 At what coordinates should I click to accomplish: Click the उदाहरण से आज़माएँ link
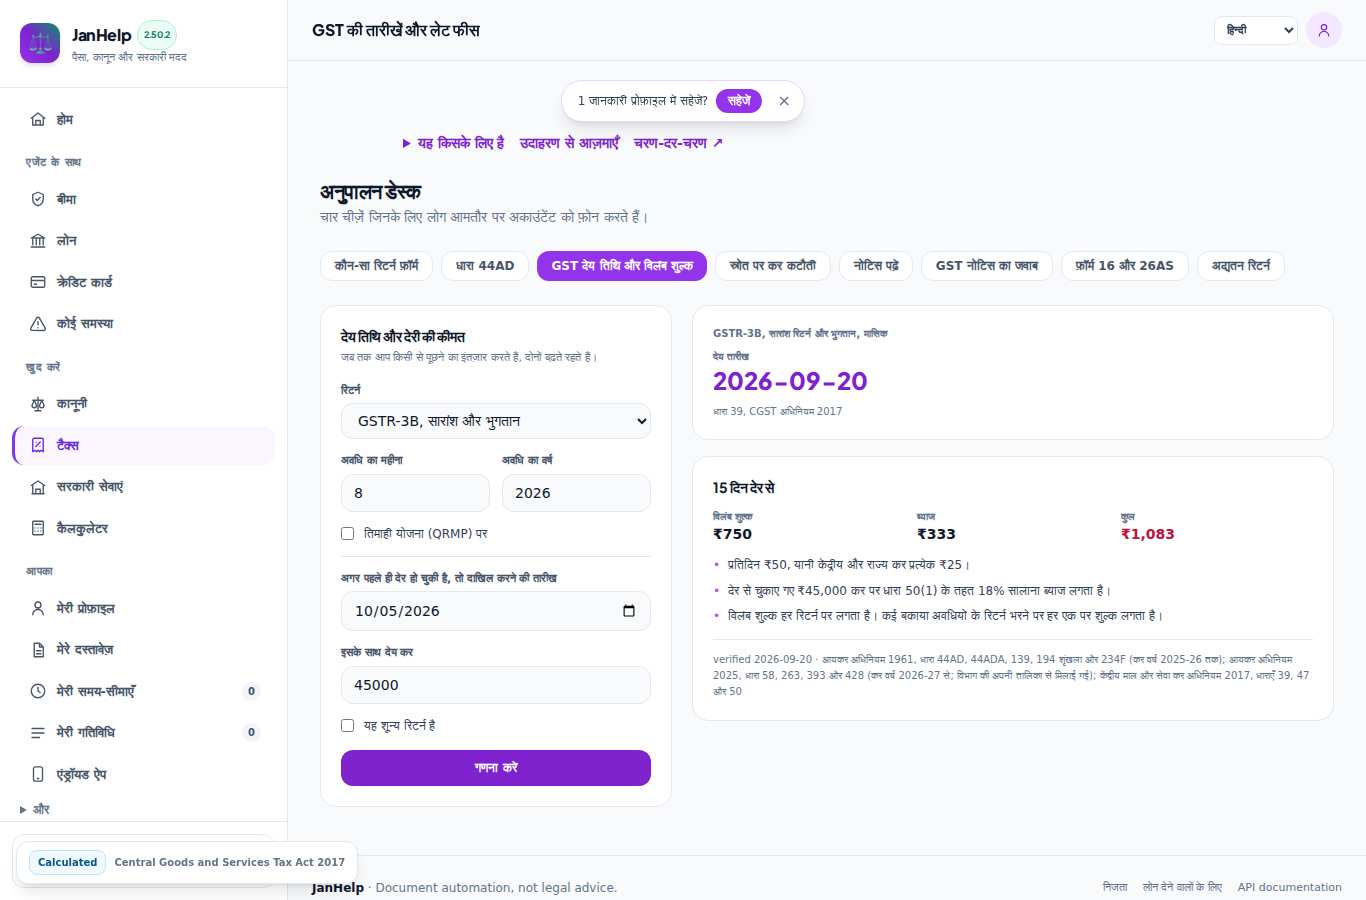[x=569, y=143]
